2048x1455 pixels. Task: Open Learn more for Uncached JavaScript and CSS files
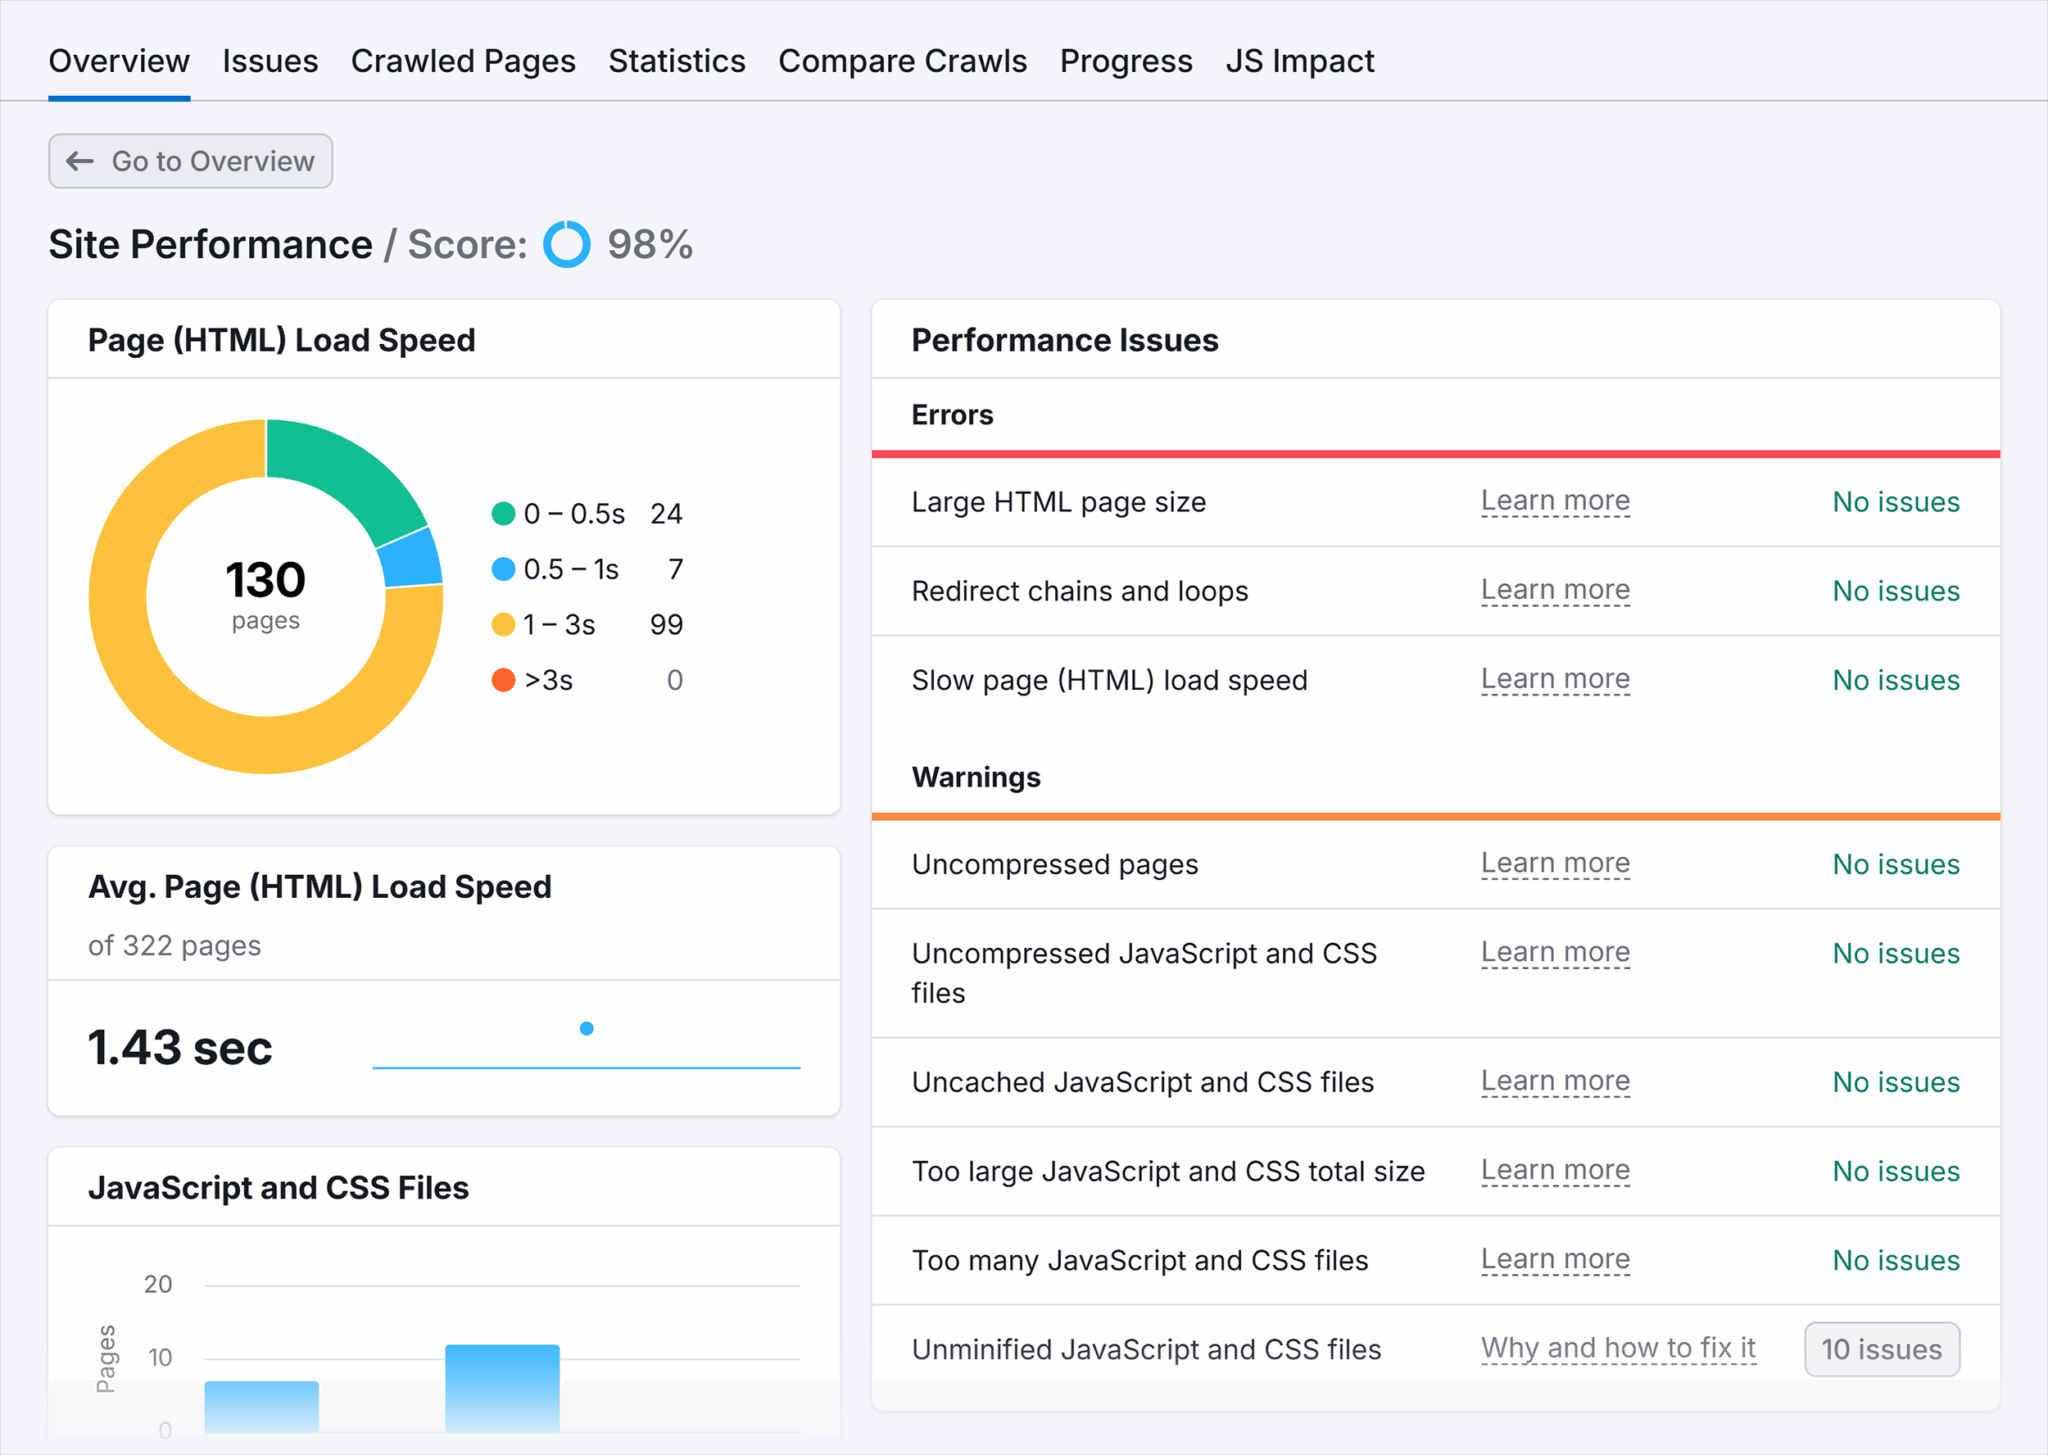(1555, 1081)
